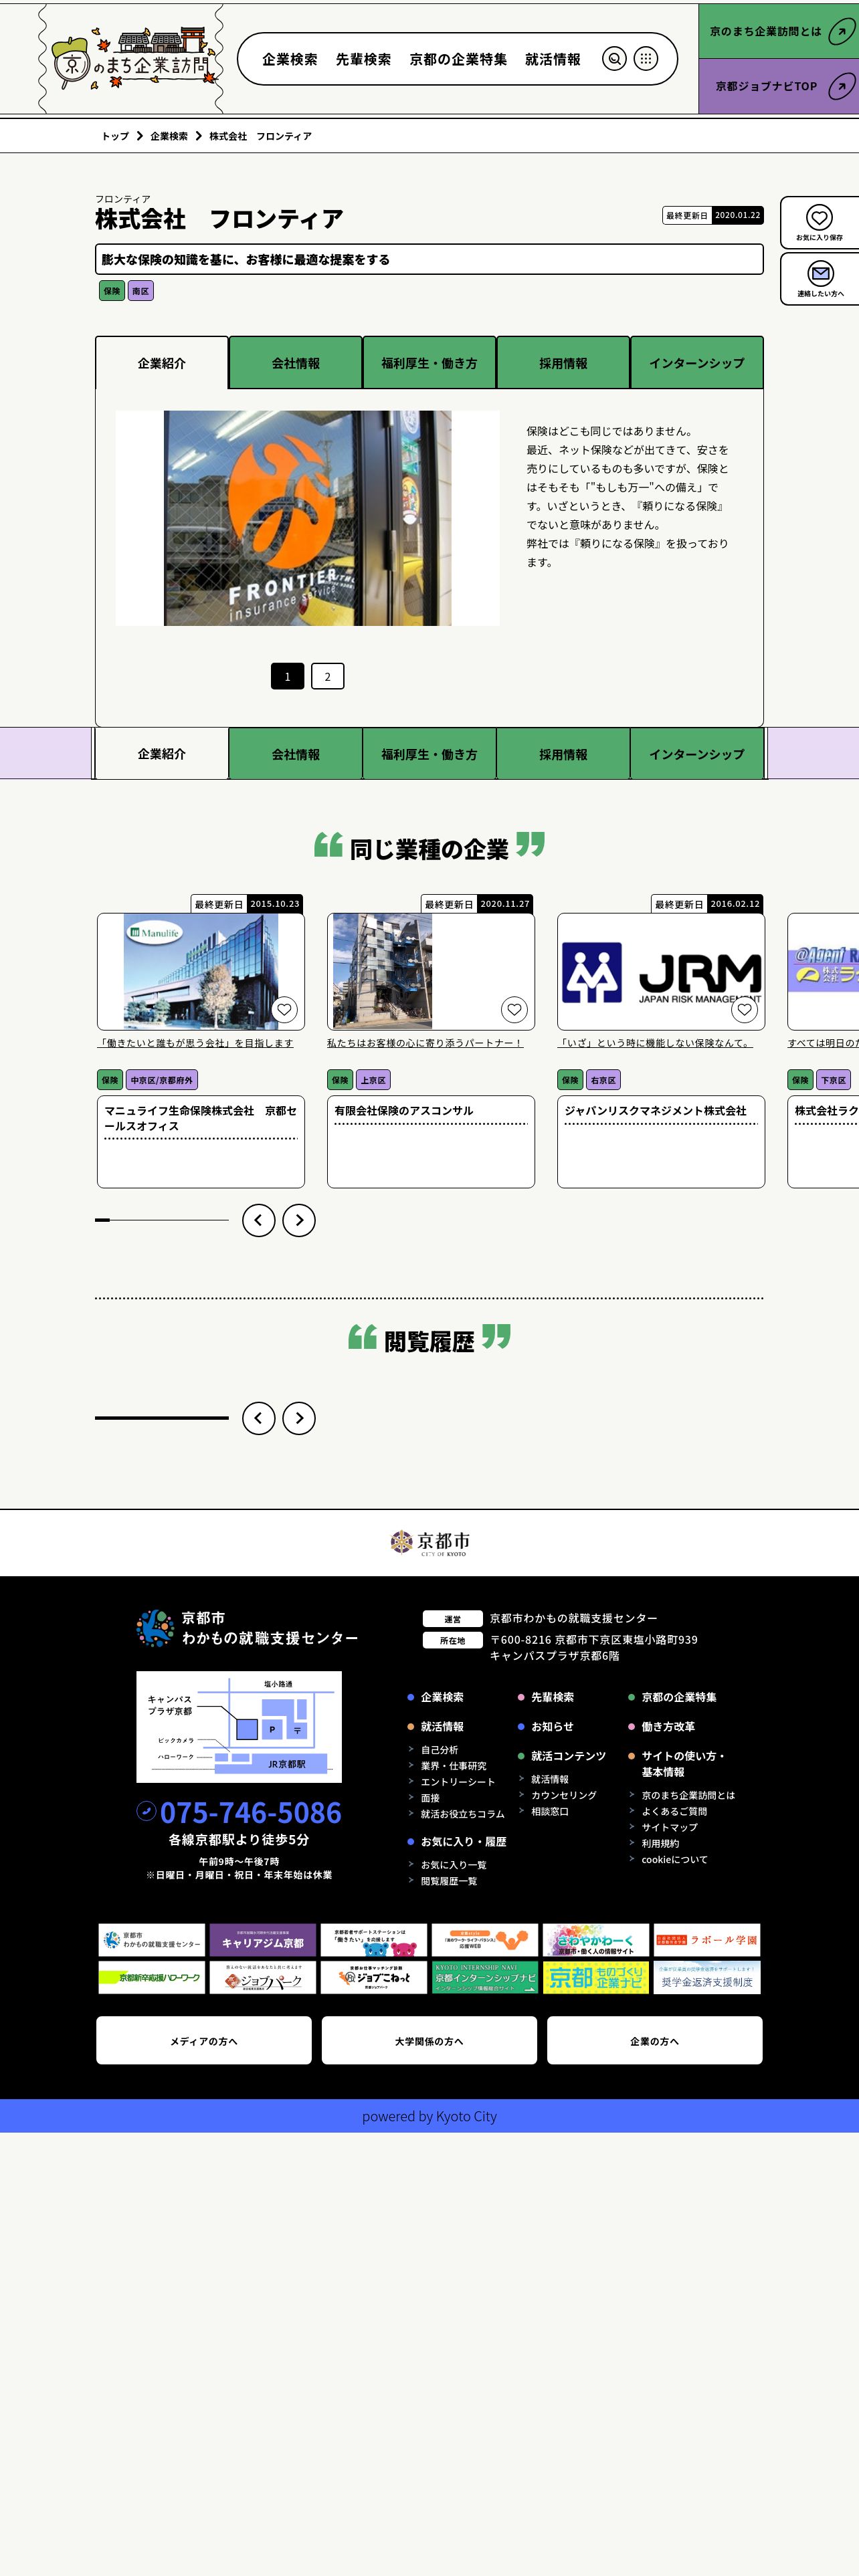The width and height of the screenshot is (859, 2576).
Task: Open 有限会社保険のアスコンサル company name
Action: (403, 1111)
